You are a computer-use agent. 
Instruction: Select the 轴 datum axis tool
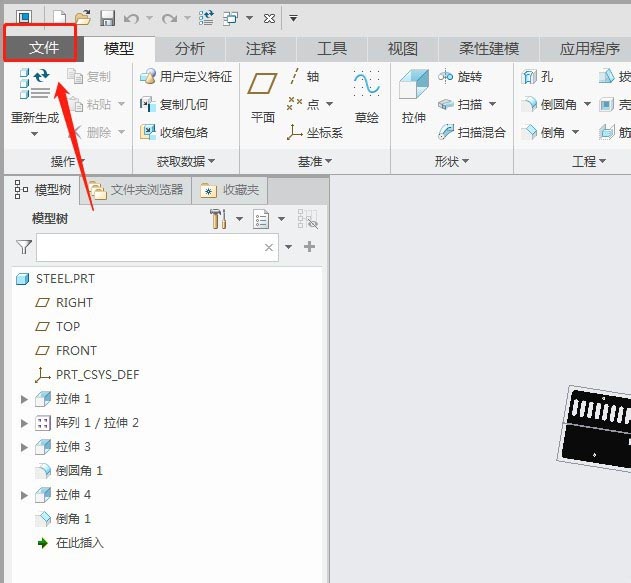pos(304,76)
